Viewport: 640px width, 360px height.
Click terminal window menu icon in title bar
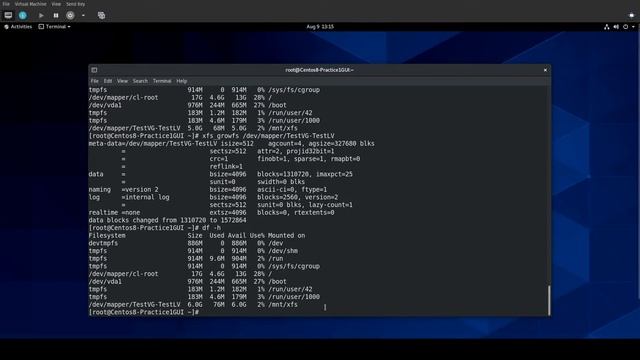point(94,70)
